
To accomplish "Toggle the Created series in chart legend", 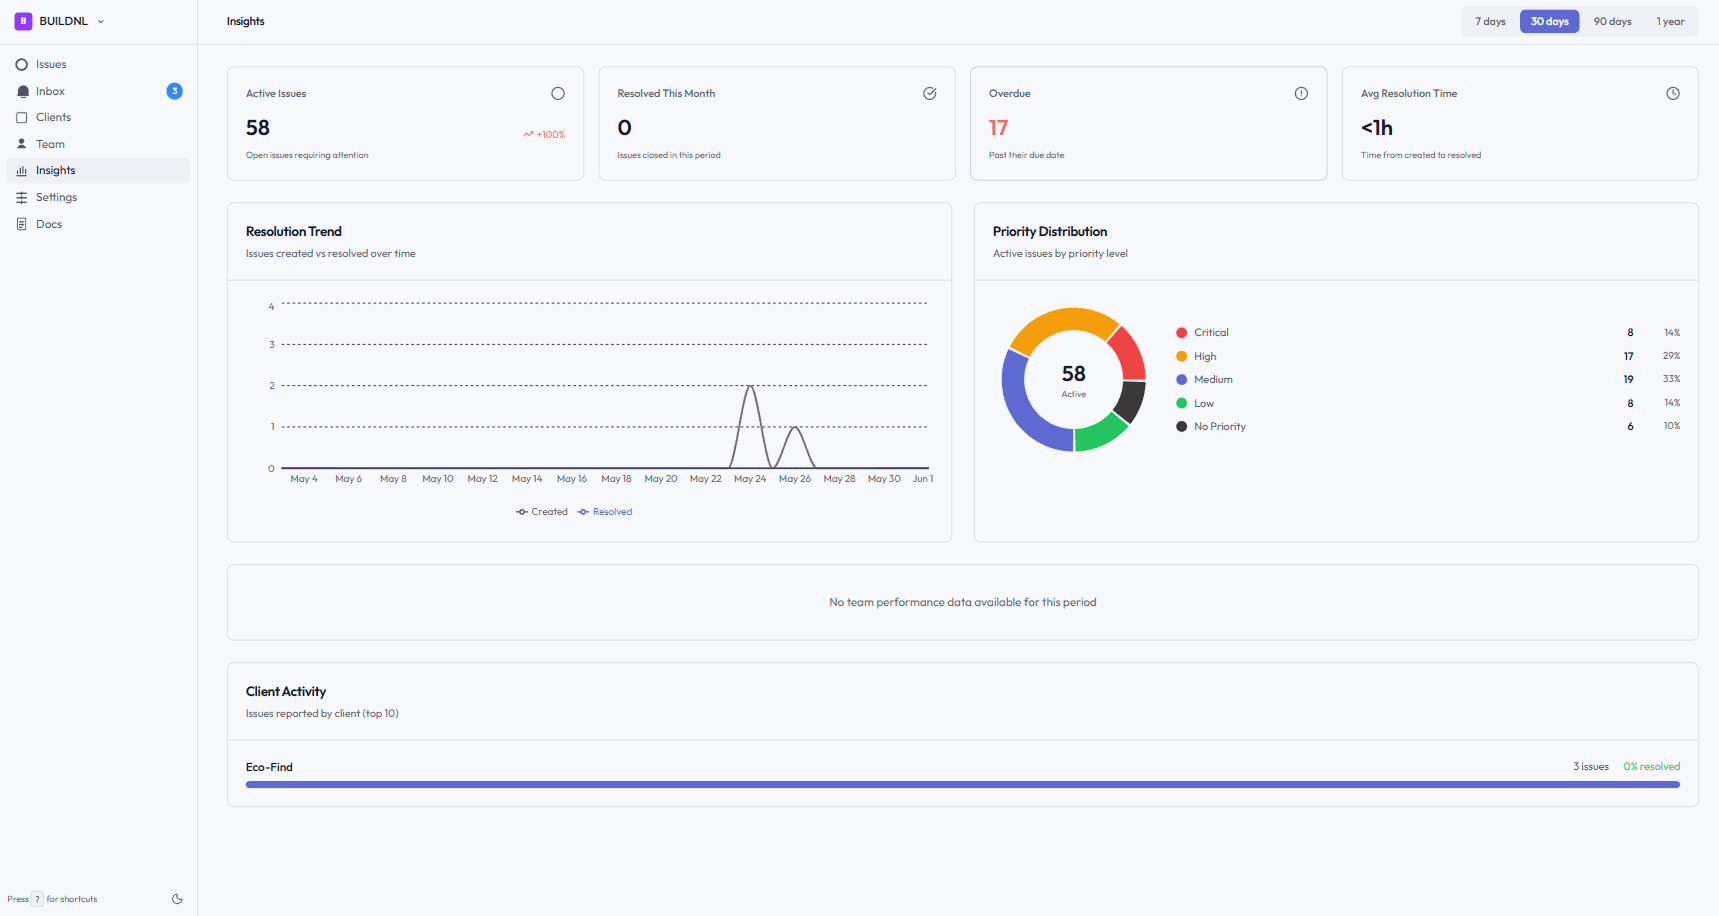I will 541,512.
